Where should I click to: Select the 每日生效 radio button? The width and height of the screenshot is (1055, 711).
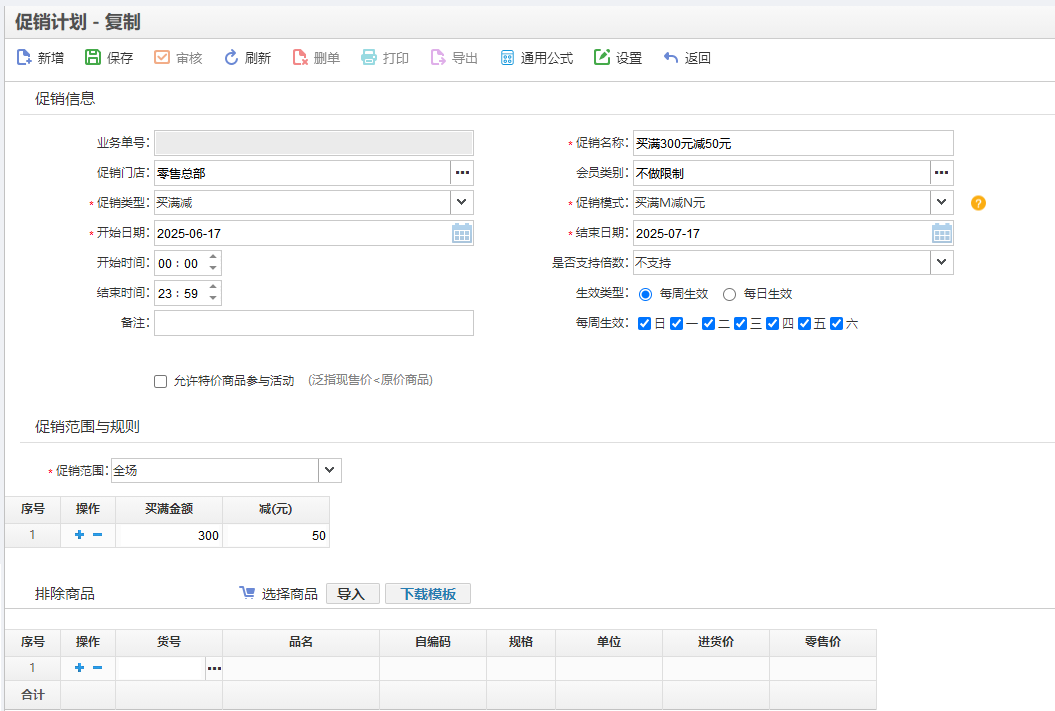729,294
